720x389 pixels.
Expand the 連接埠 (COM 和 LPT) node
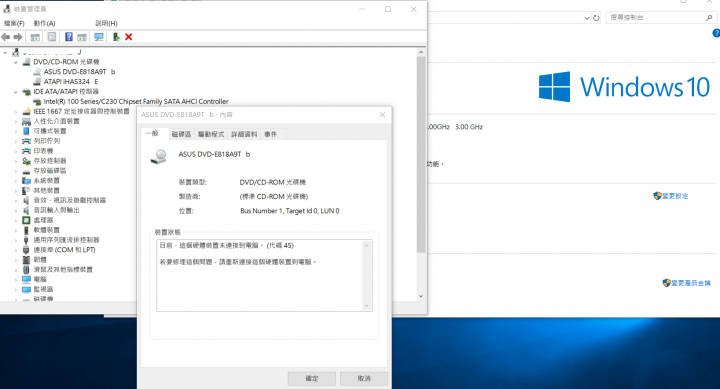click(x=16, y=250)
